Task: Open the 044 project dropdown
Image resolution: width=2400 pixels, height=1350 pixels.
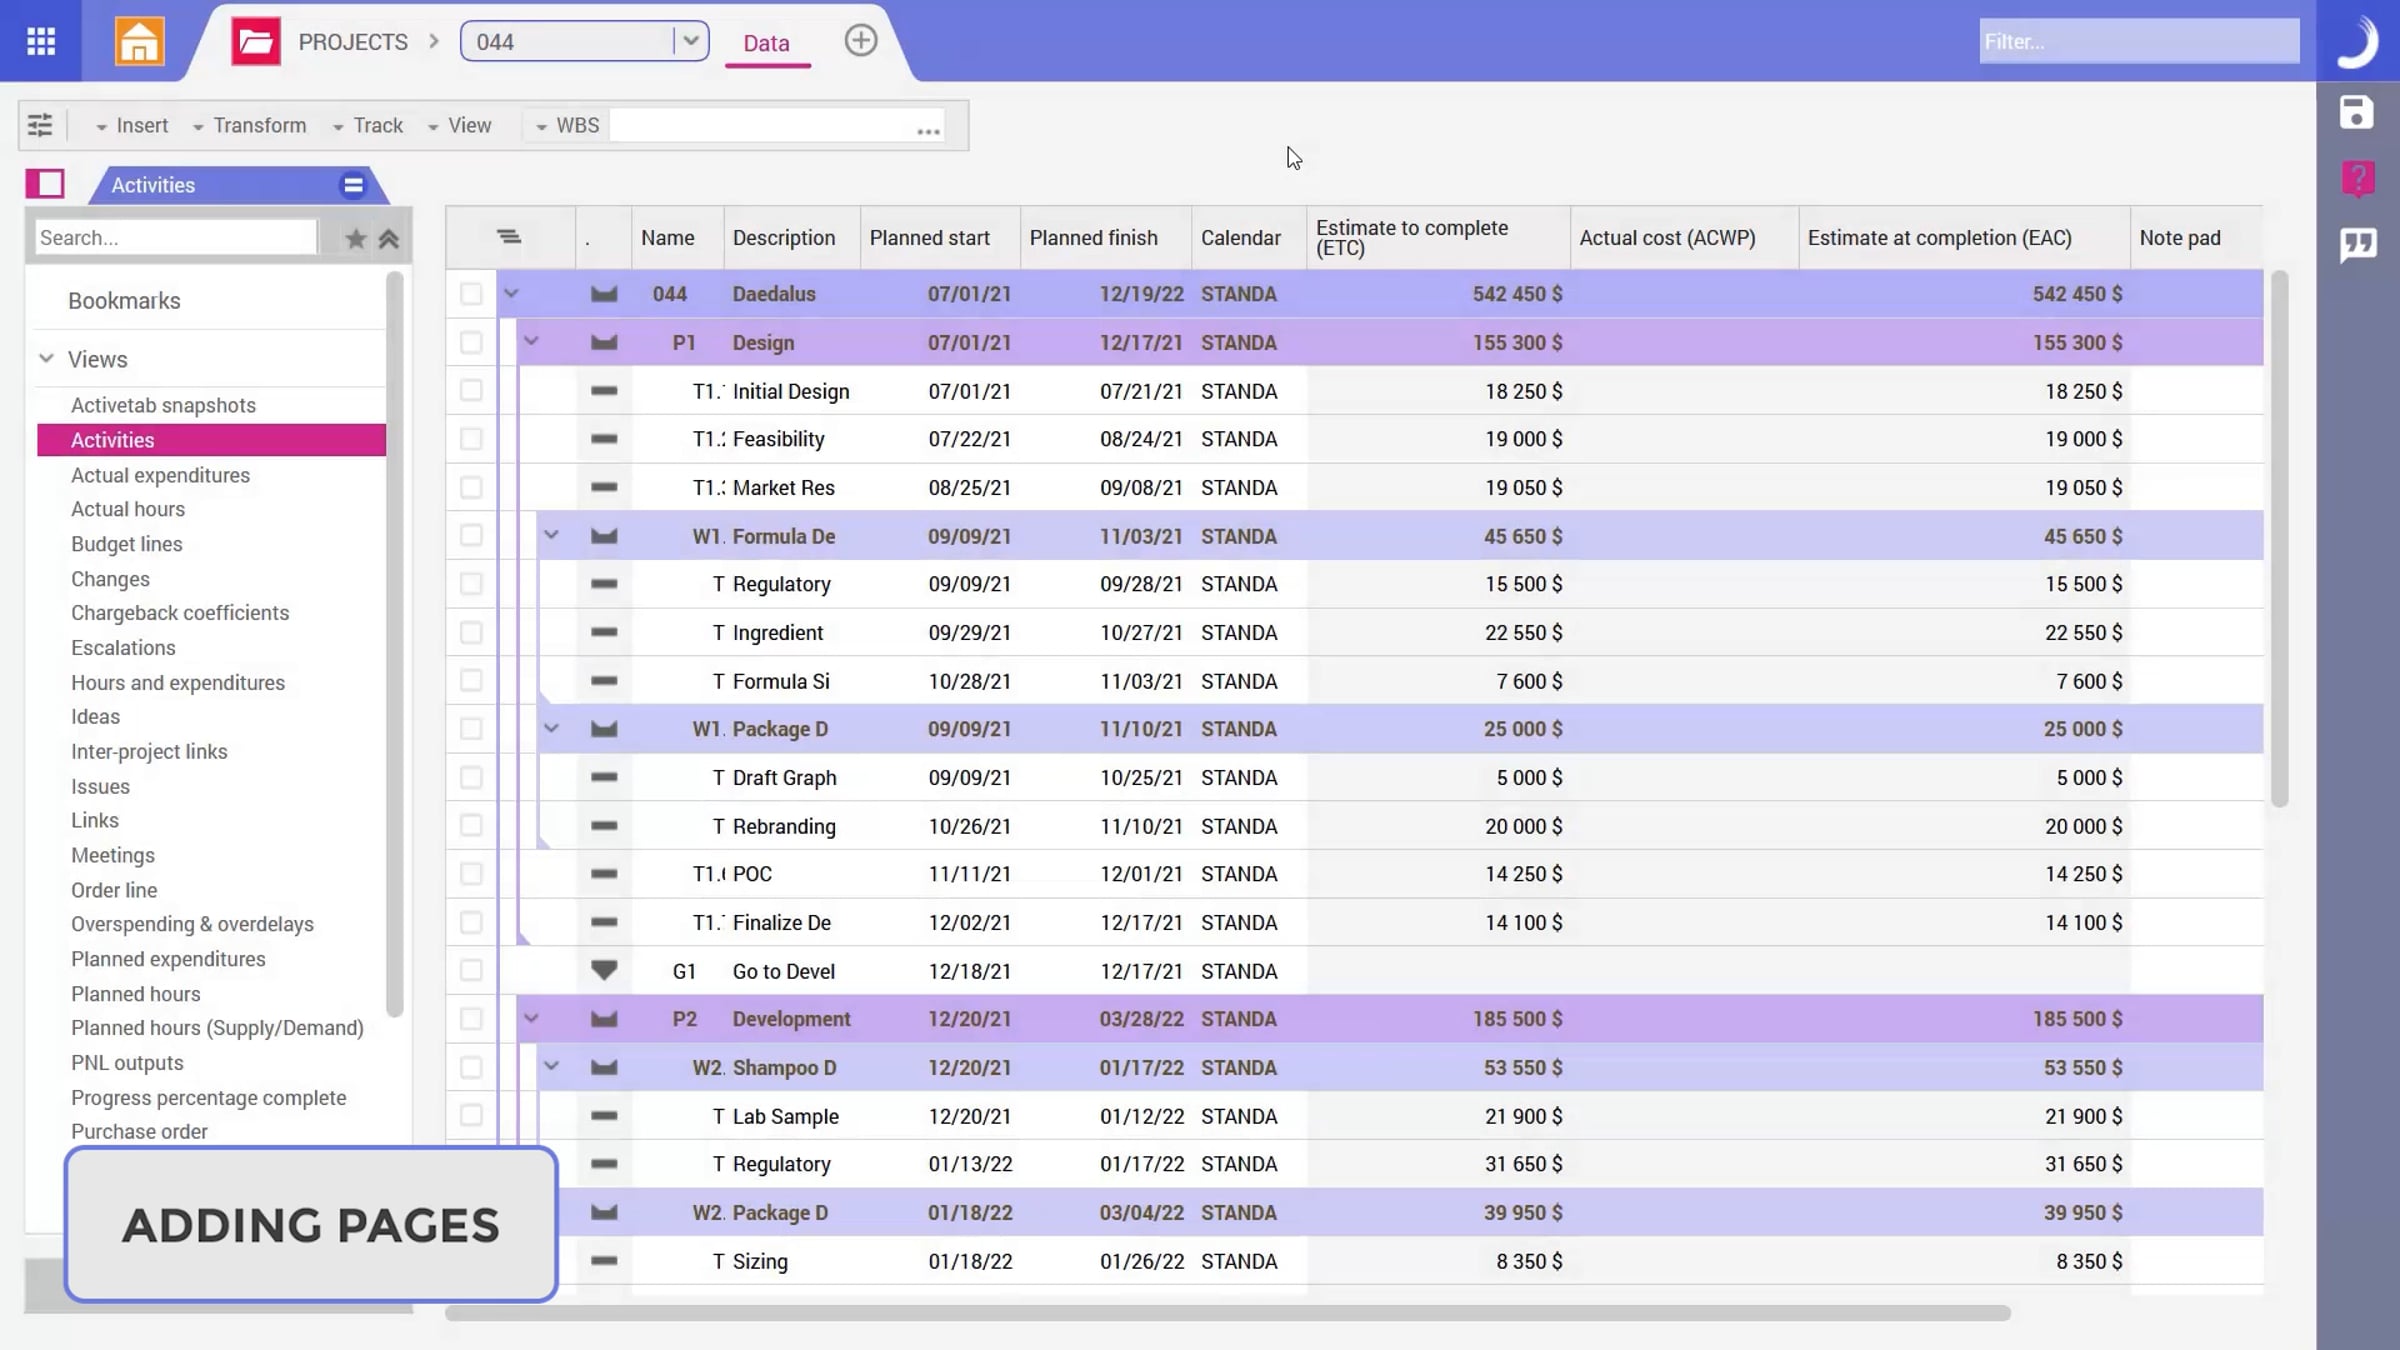Action: (x=690, y=41)
